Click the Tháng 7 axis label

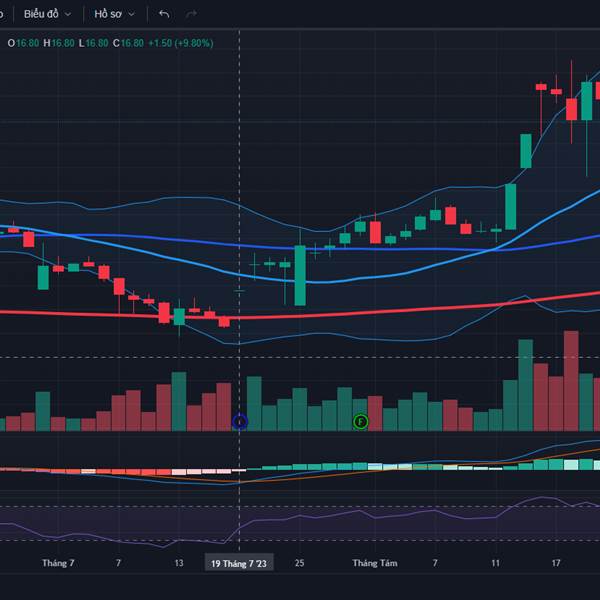point(58,563)
